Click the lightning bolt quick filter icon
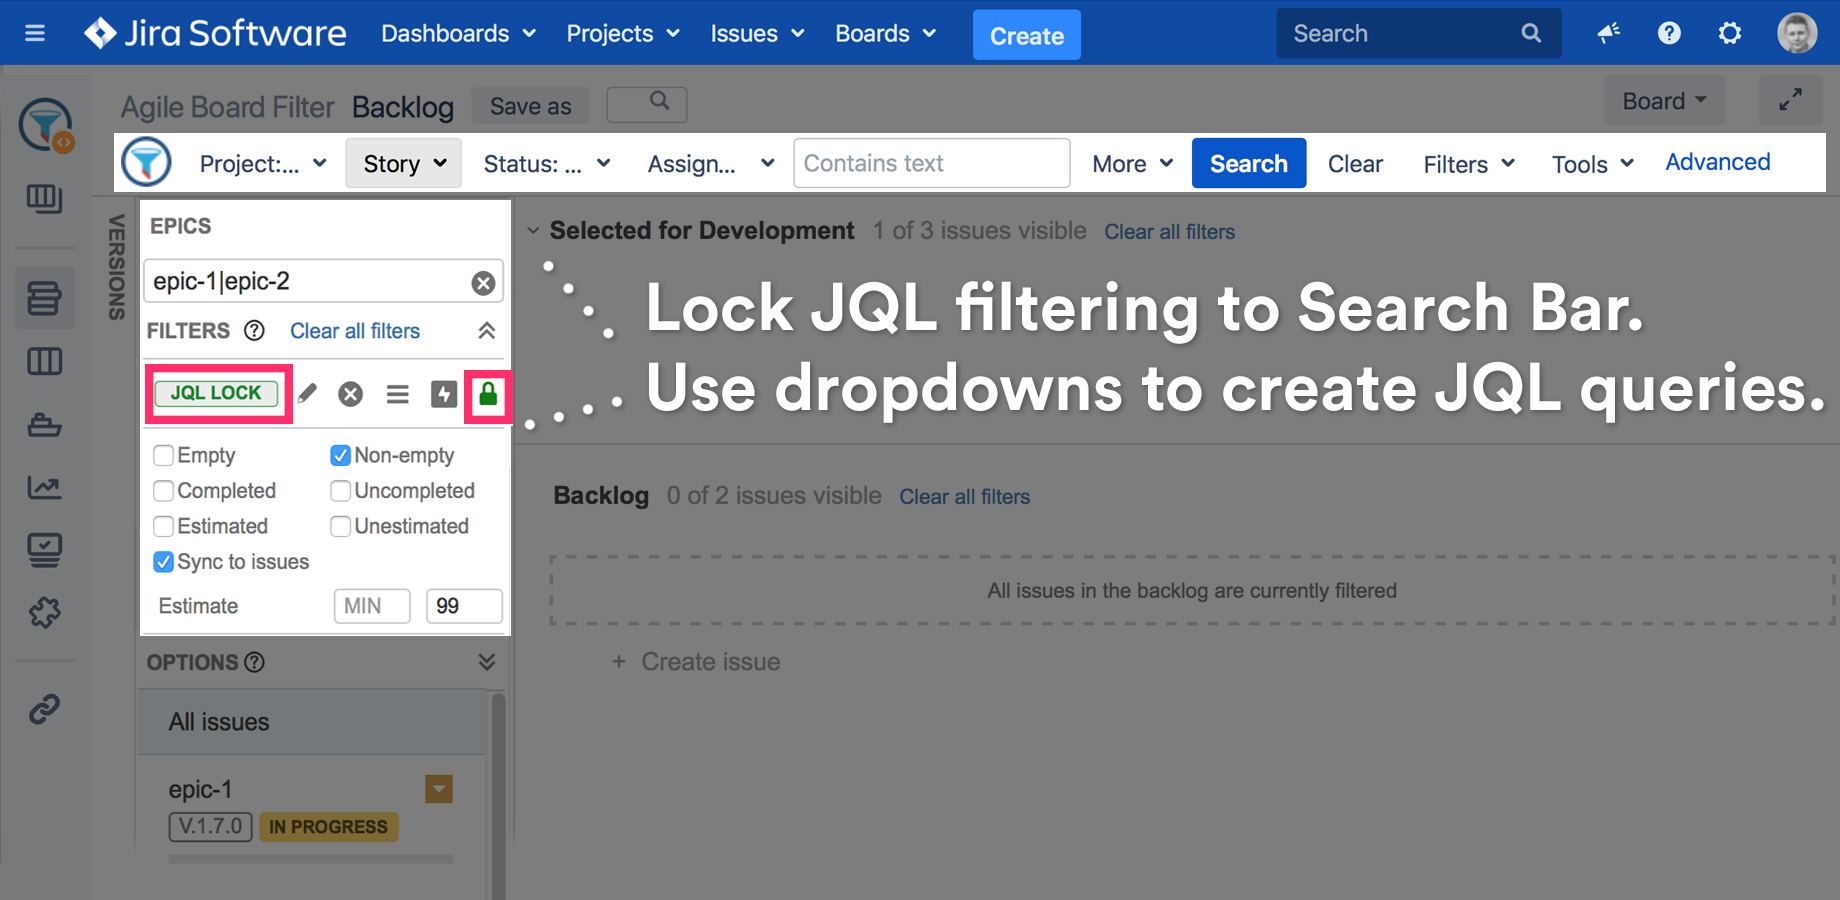Screen dimensions: 1840x900 click(443, 394)
